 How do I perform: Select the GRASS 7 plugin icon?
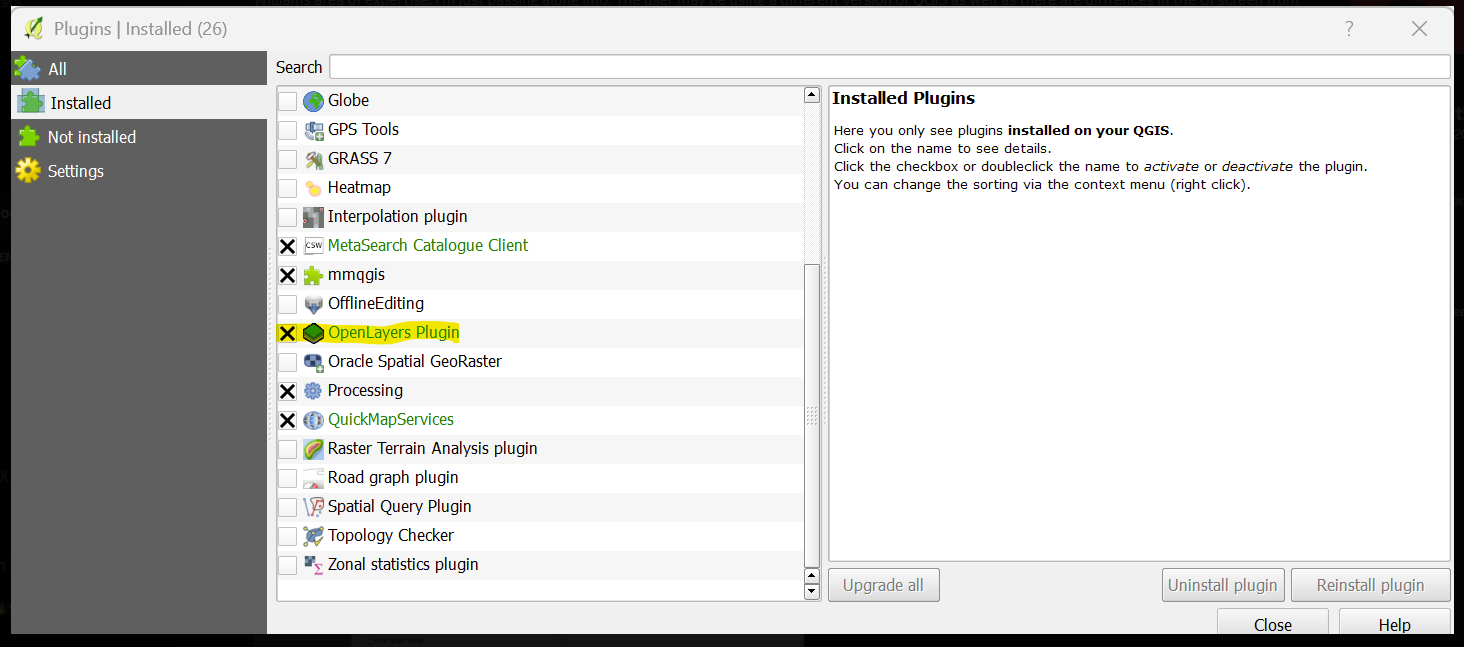pyautogui.click(x=313, y=158)
